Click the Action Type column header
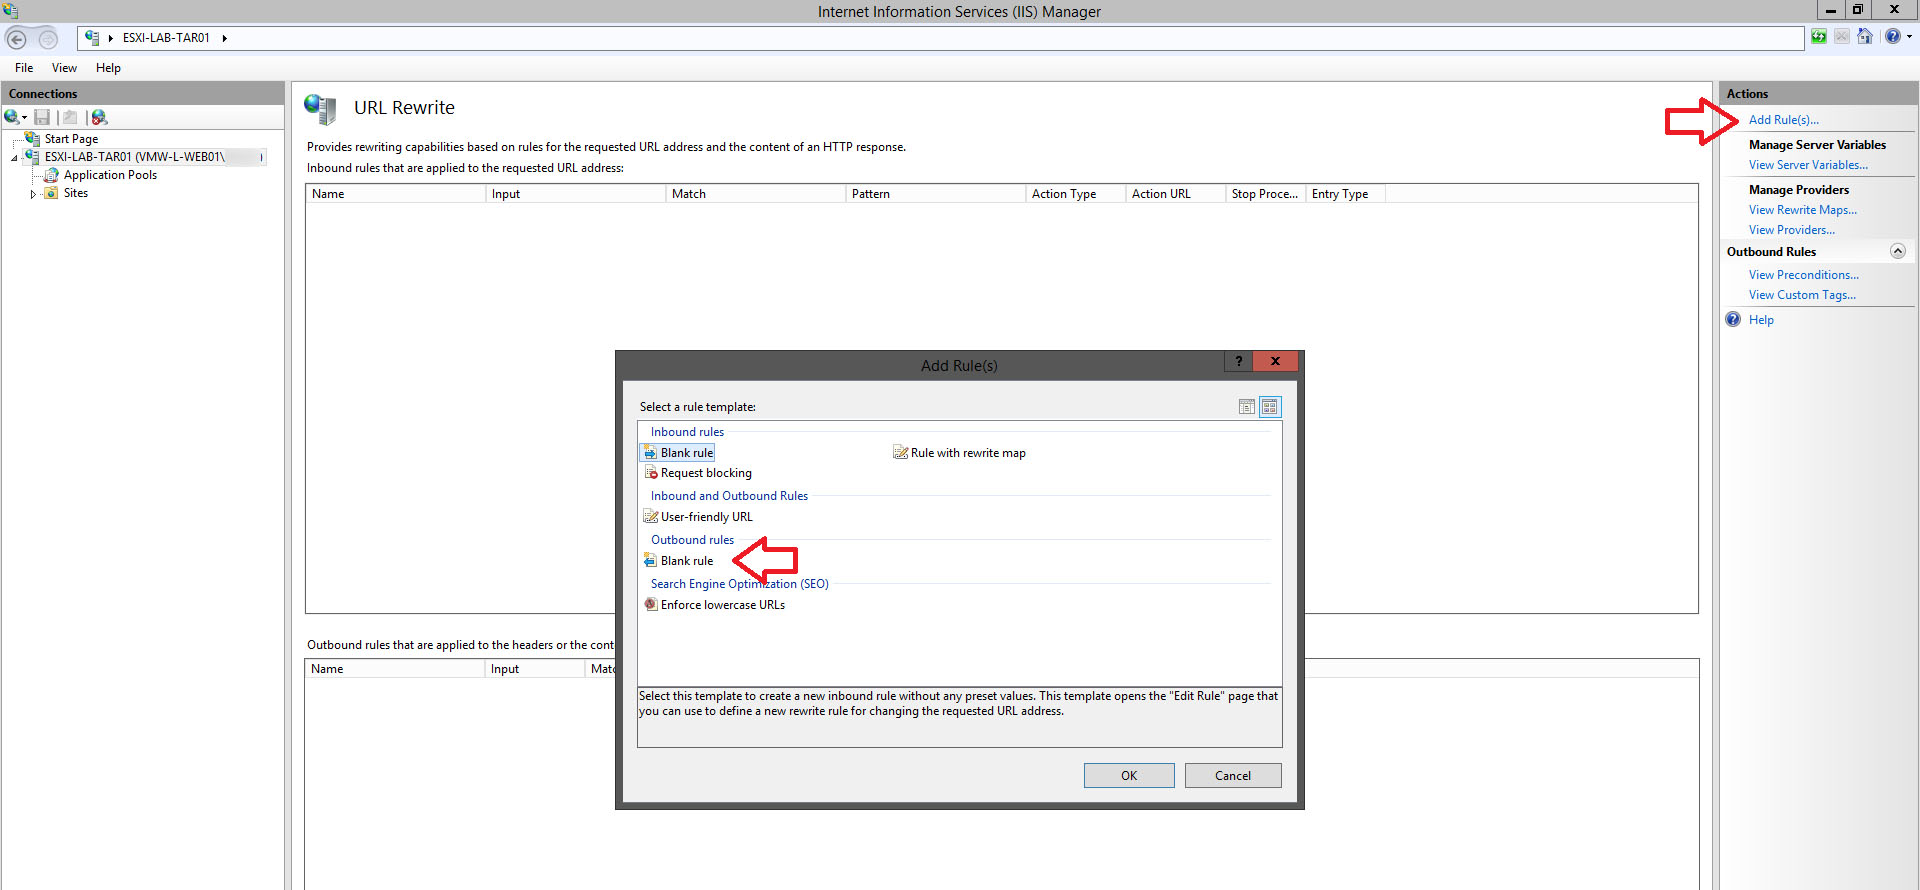 point(1076,194)
